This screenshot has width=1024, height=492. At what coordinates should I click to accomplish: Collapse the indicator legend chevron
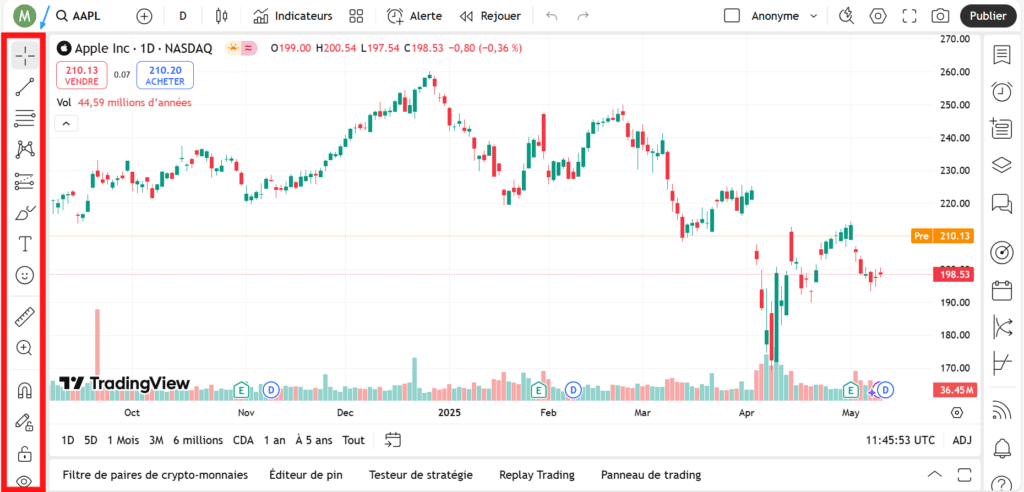click(67, 123)
